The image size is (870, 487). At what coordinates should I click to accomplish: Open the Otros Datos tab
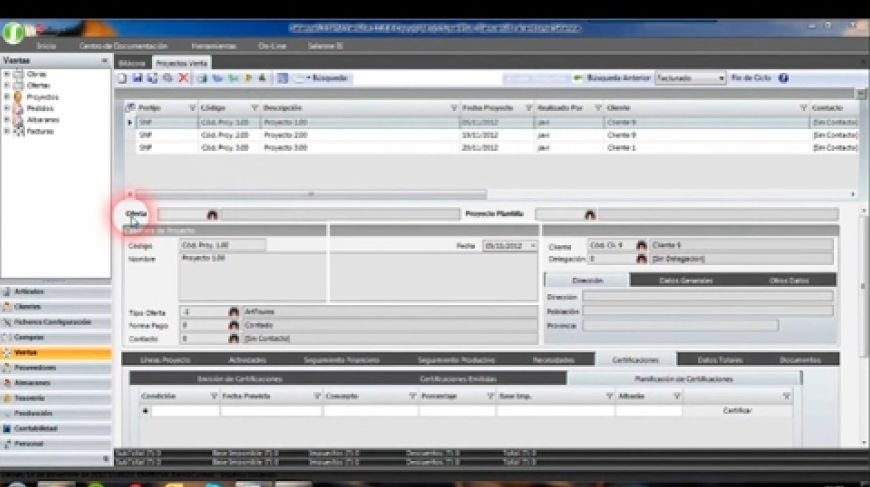pyautogui.click(x=789, y=281)
